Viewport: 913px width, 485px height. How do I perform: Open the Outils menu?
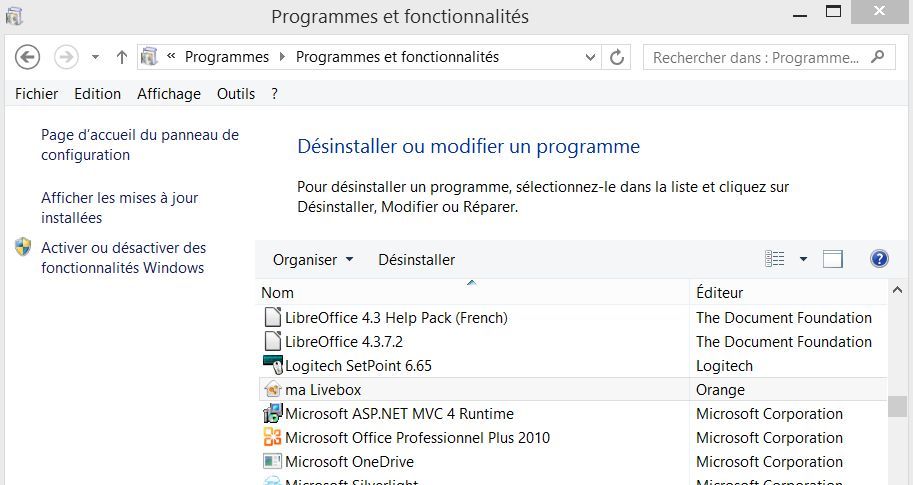(x=236, y=94)
